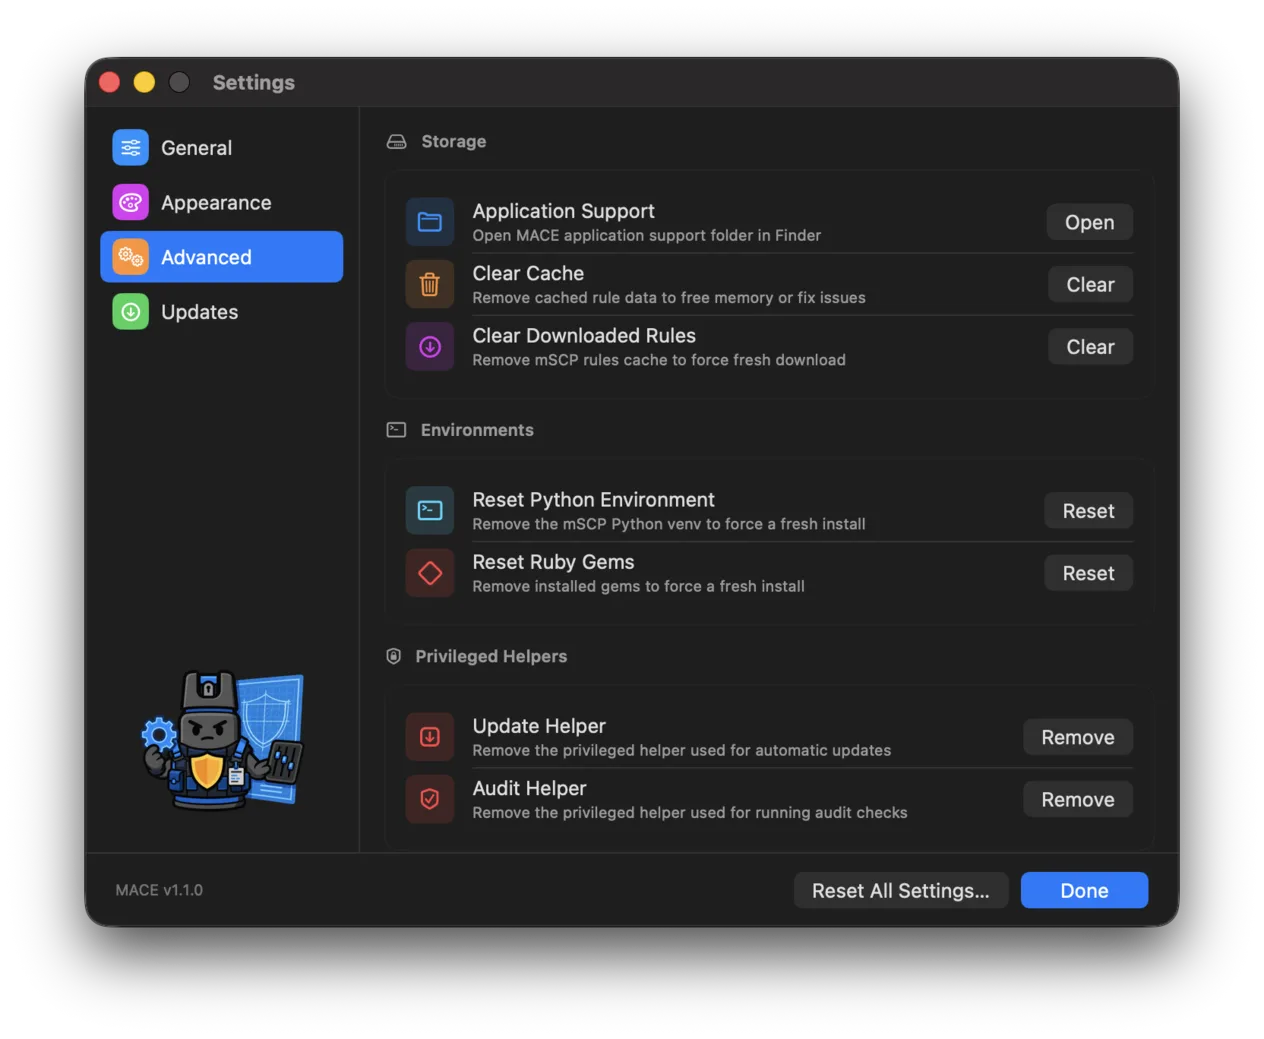Open the Application Support folder in Finder

tap(1089, 222)
